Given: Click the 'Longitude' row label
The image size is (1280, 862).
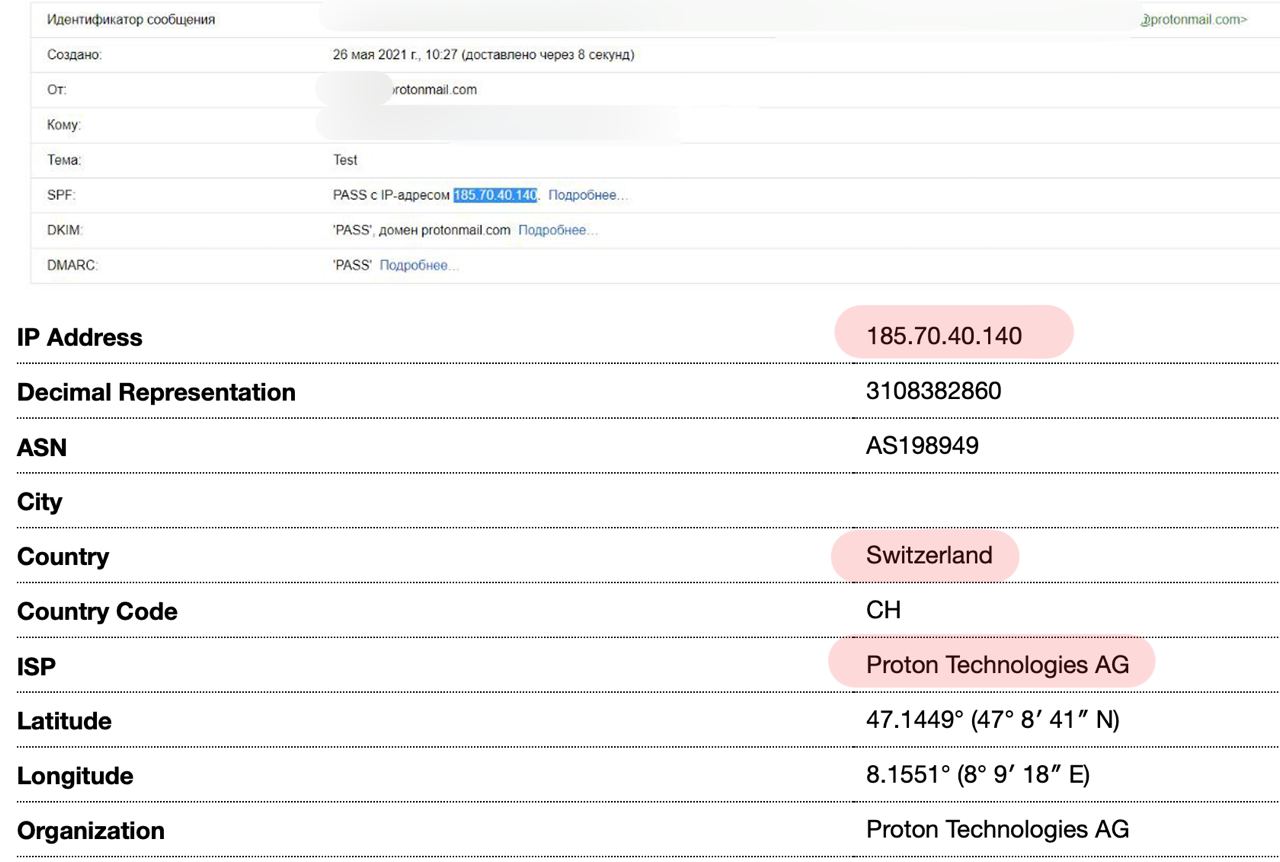Looking at the screenshot, I should 75,776.
